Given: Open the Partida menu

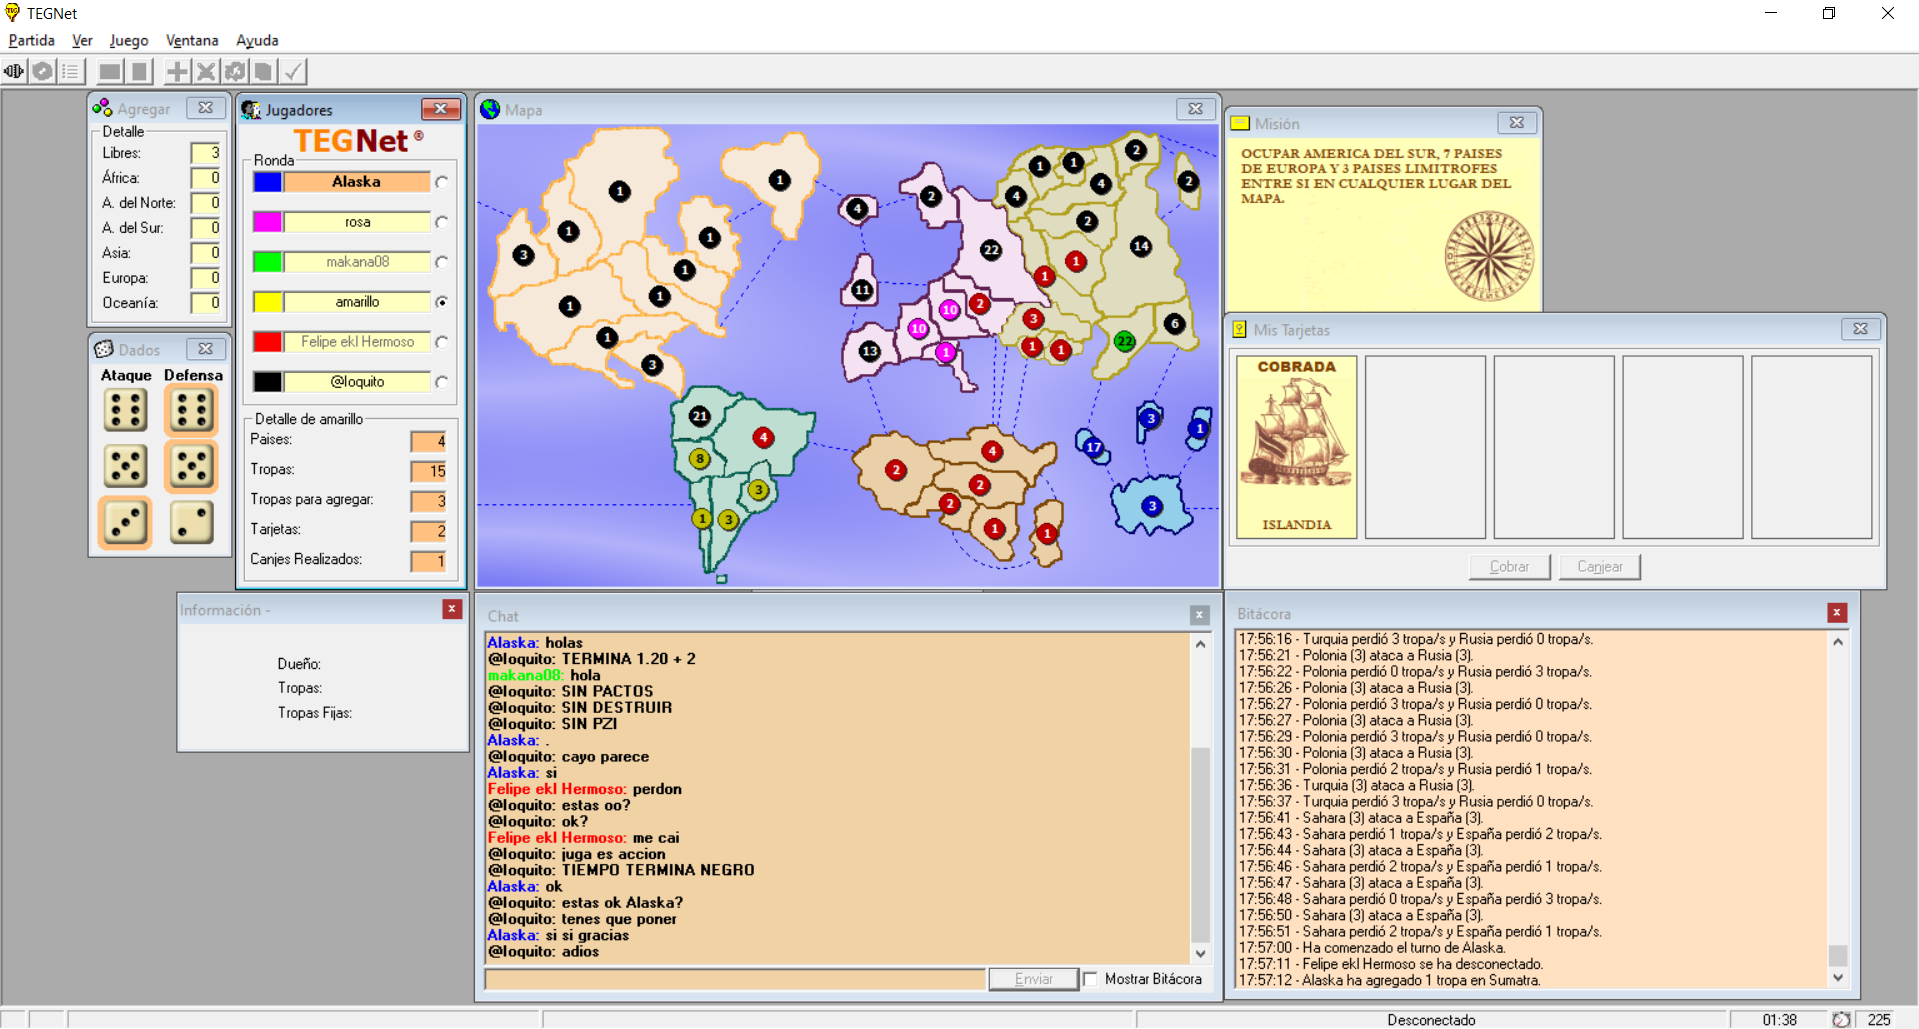Looking at the screenshot, I should pos(31,40).
